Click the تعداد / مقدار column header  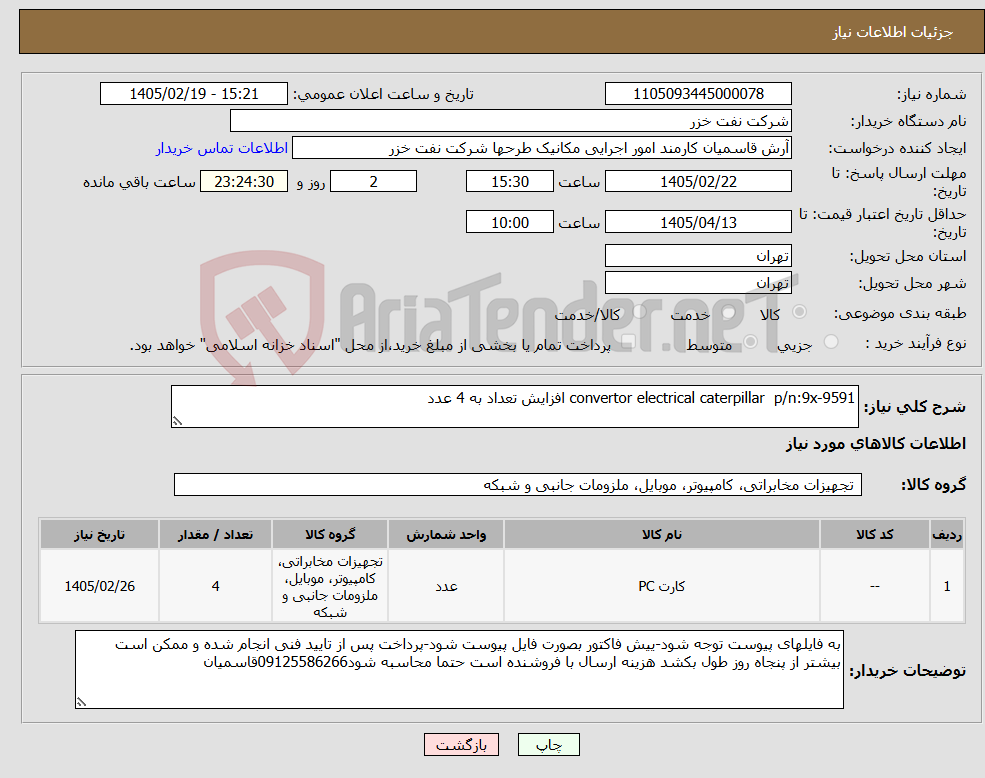pos(215,534)
